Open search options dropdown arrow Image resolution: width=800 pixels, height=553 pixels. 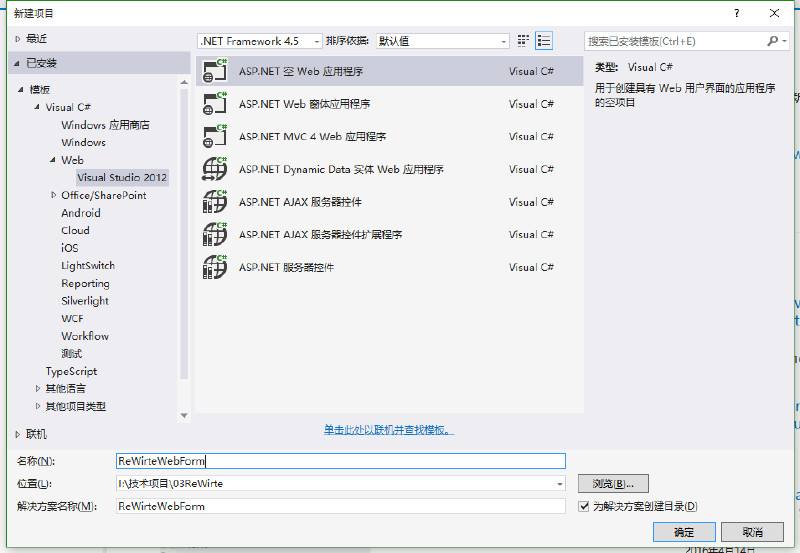[x=784, y=41]
